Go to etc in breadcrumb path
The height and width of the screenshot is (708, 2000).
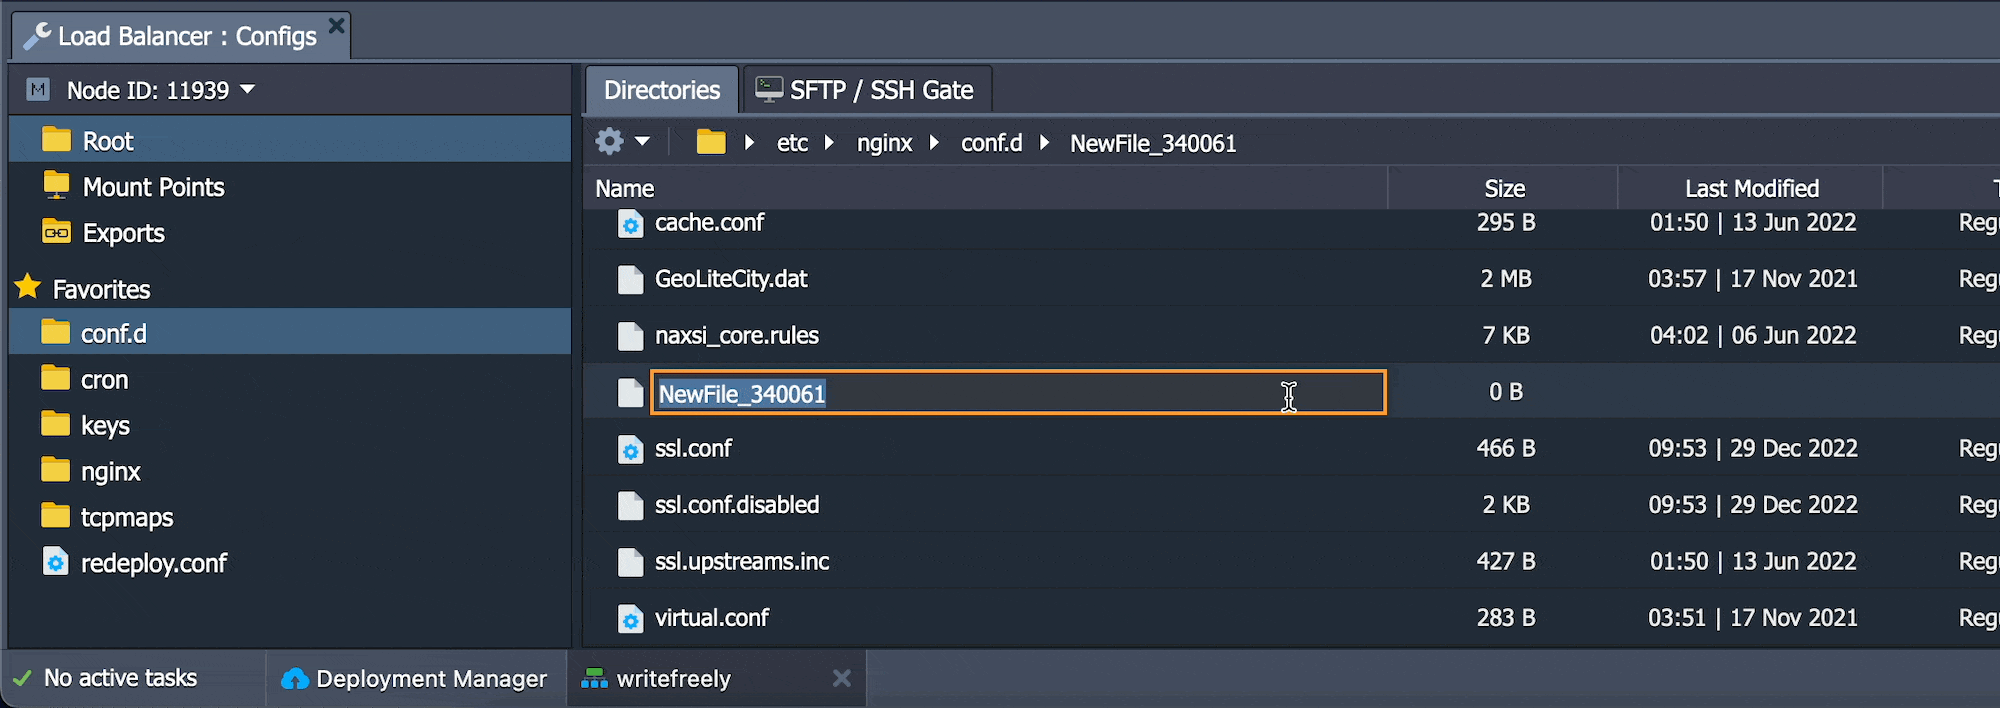click(792, 143)
